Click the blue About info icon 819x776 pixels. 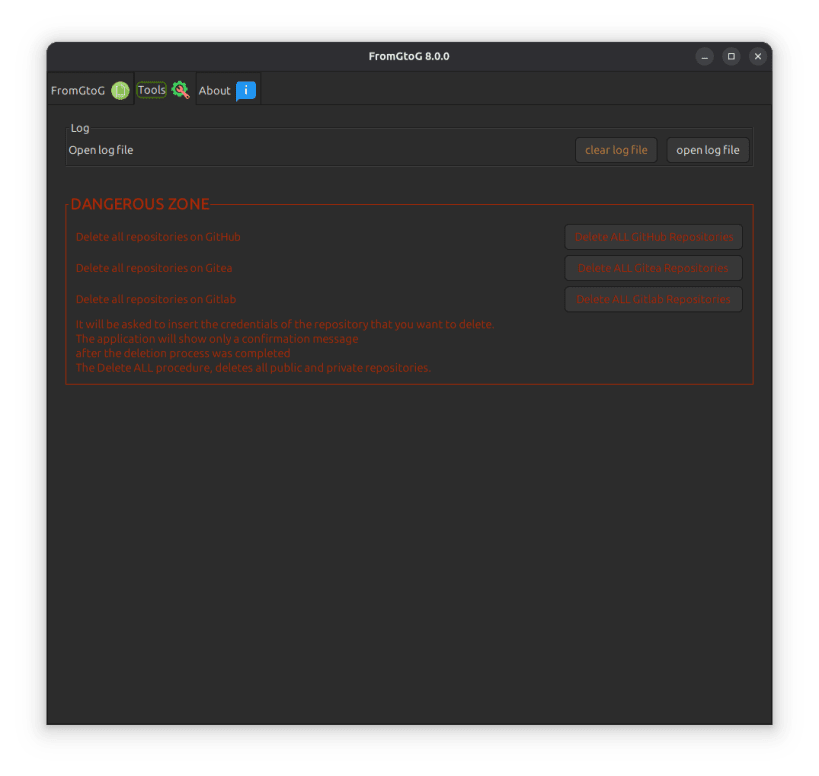[246, 90]
